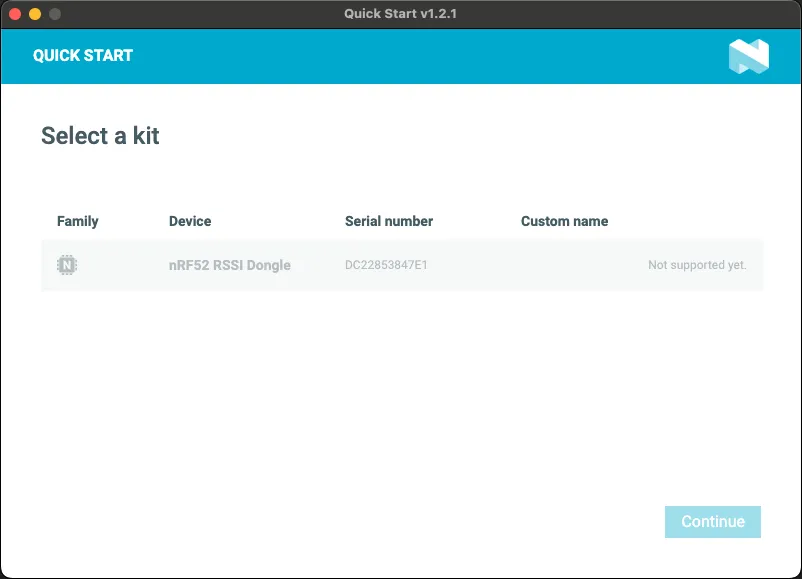Click the Device column header
Image resolution: width=802 pixels, height=579 pixels.
tap(190, 221)
